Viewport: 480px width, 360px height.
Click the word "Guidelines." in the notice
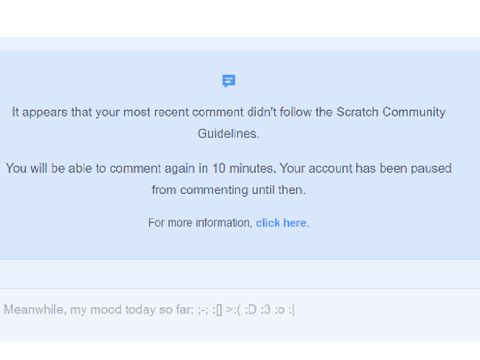point(228,134)
